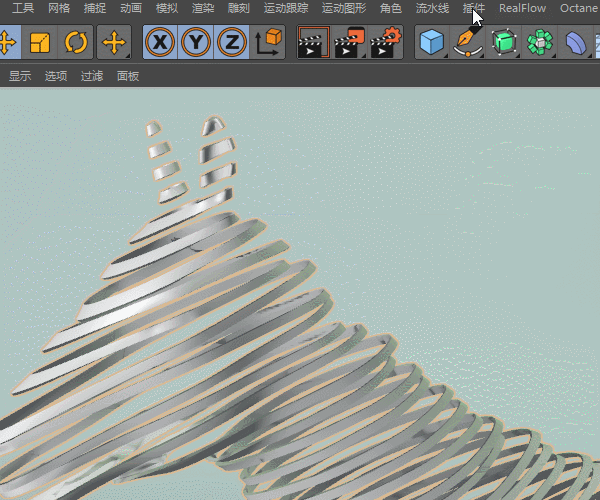
Task: Select the Scale tool icon
Action: pyautogui.click(x=40, y=42)
